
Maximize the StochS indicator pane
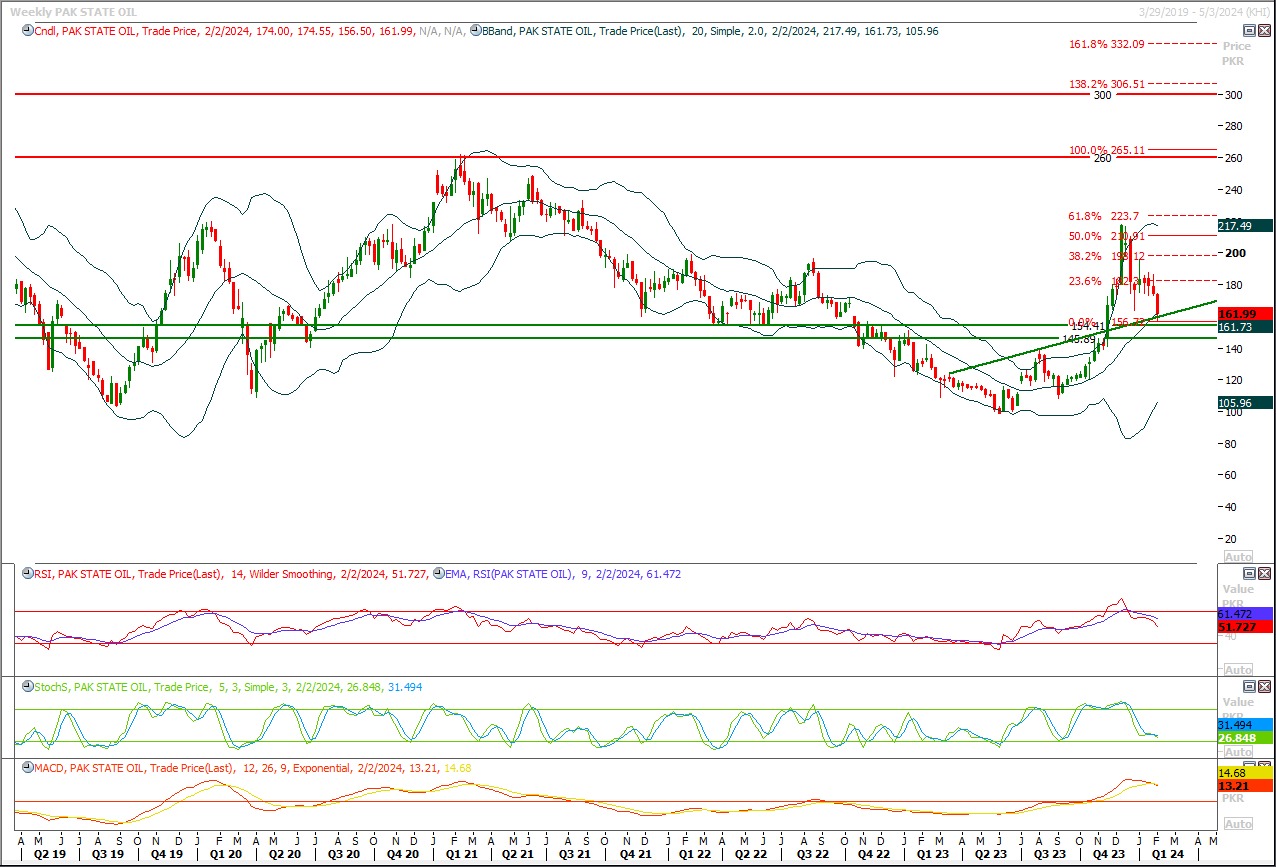click(x=1248, y=687)
